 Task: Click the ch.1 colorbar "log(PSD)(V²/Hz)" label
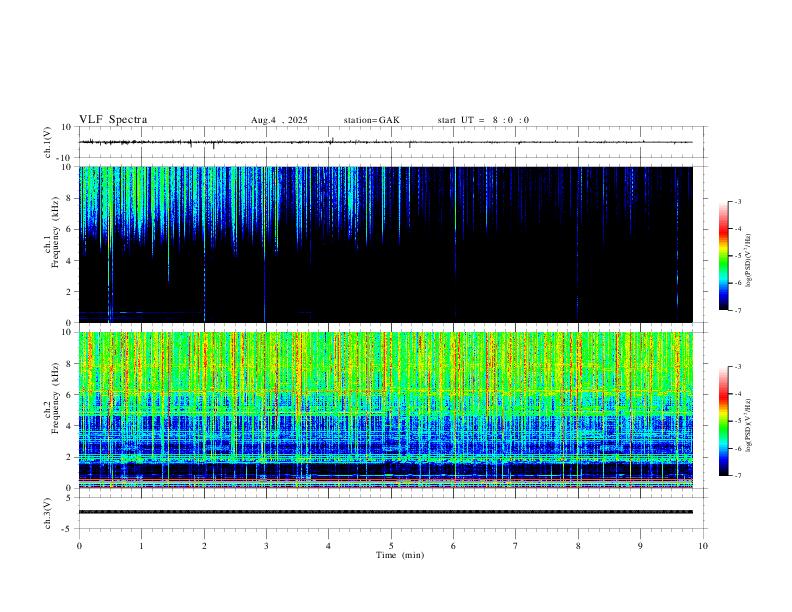749,260
